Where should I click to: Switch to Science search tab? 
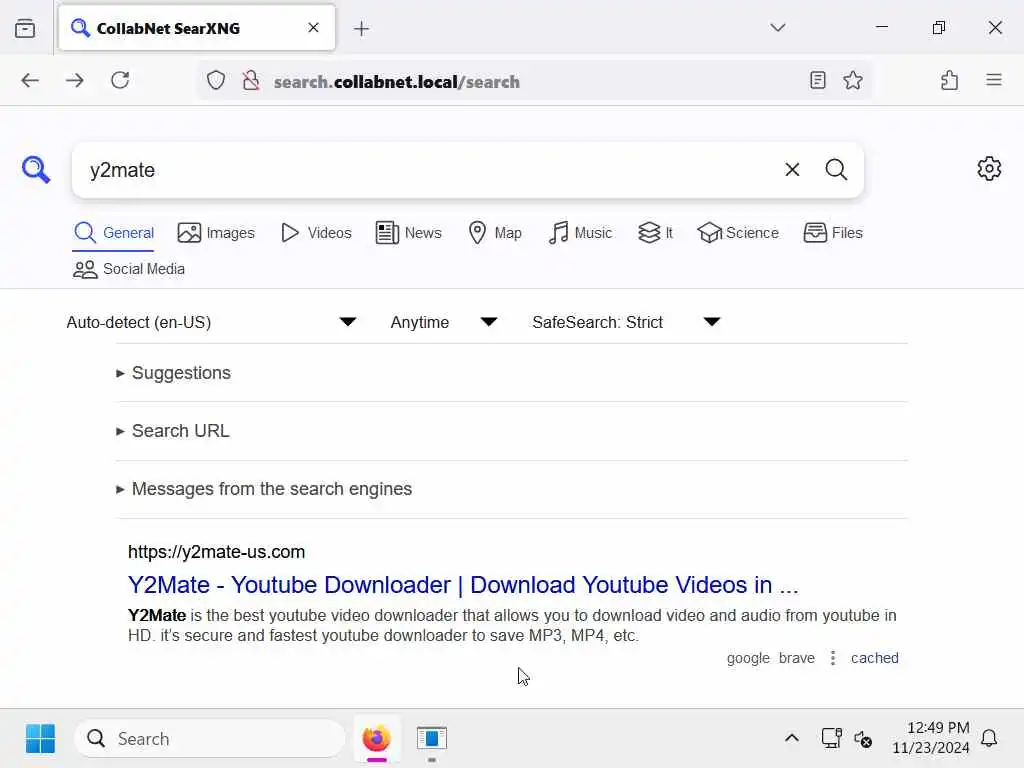tap(738, 233)
